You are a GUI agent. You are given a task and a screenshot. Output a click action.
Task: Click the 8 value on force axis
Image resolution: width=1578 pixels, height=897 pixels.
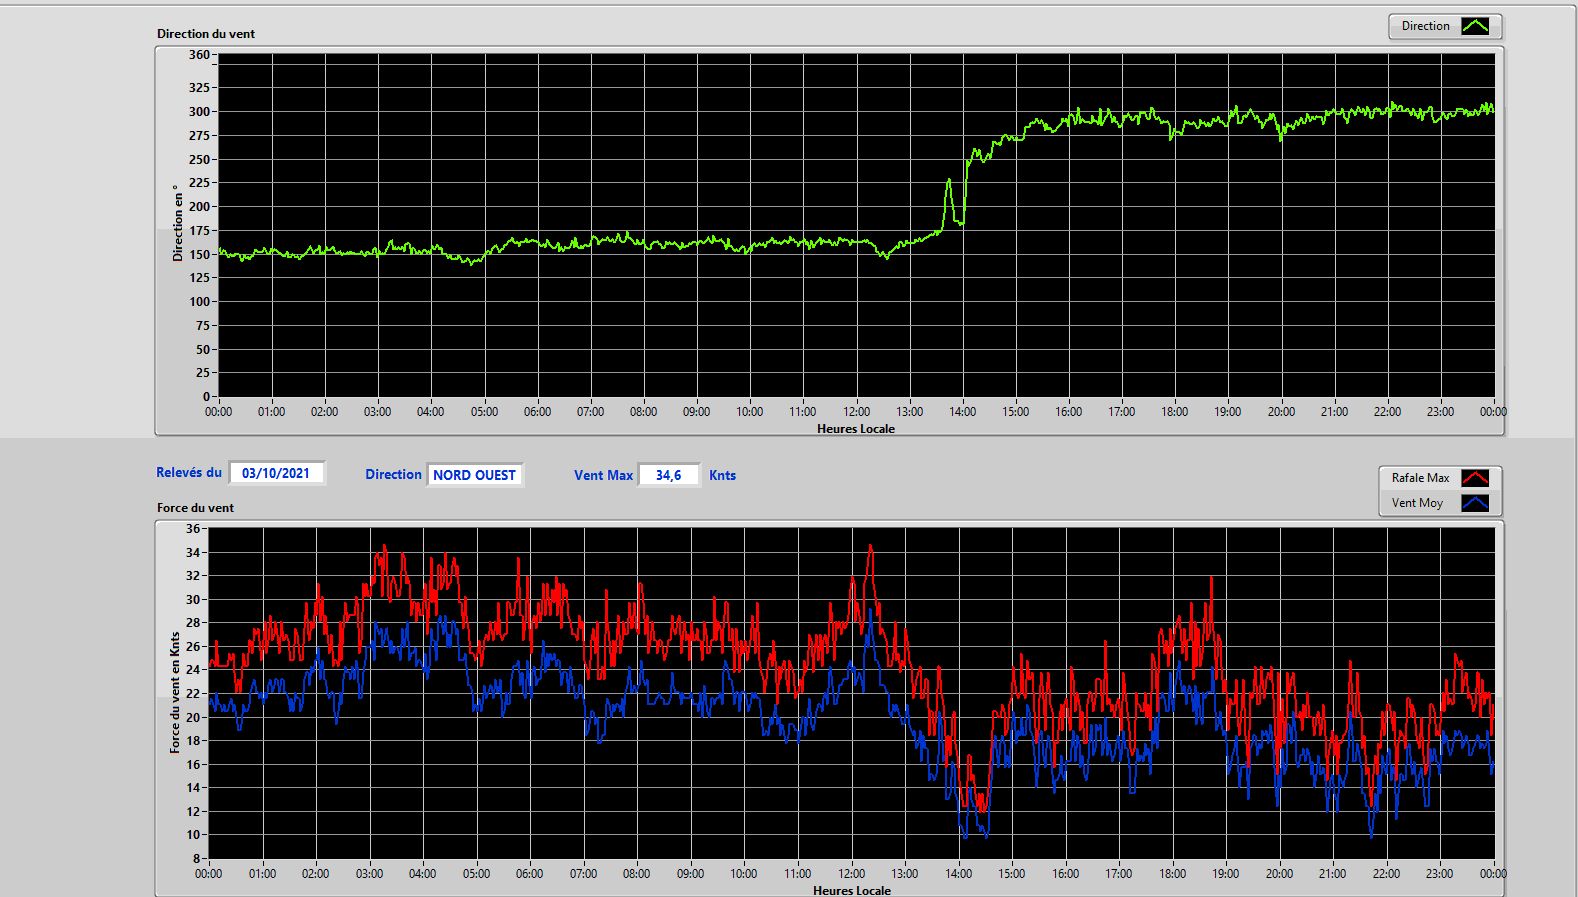[197, 859]
